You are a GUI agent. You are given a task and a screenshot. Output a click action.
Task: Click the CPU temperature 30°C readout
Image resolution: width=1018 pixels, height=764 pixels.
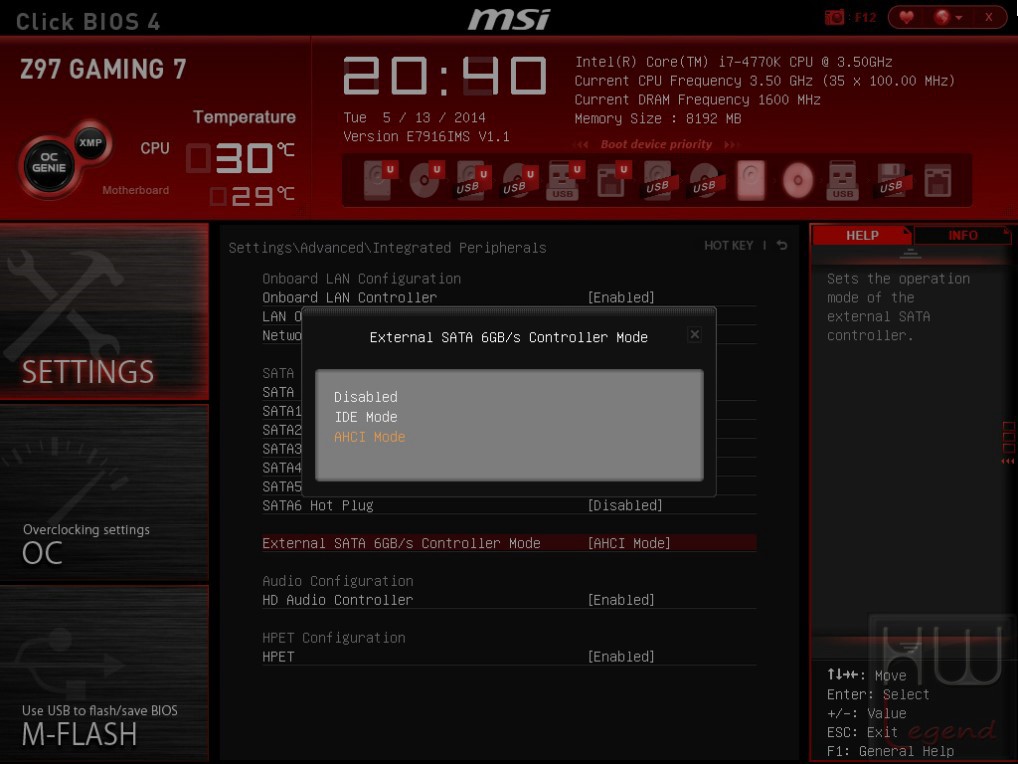[x=241, y=158]
